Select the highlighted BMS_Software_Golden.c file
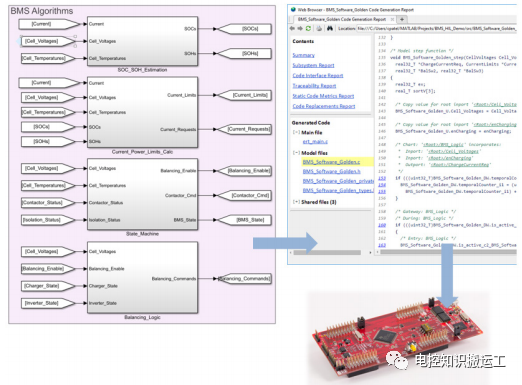Viewport: 522px width, 385px height. point(331,162)
